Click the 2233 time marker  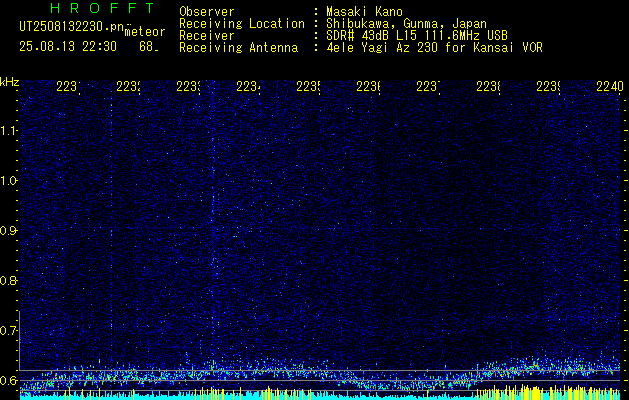pos(188,86)
